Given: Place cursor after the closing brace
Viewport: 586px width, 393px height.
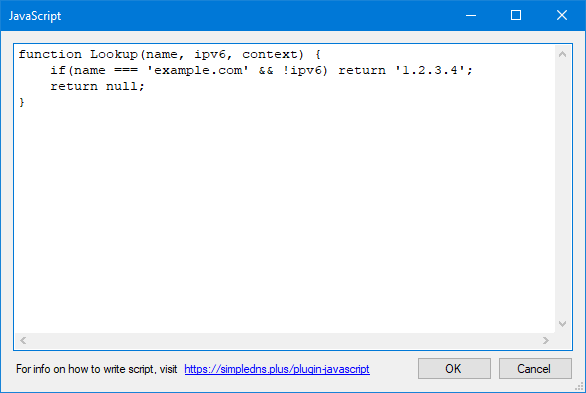Looking at the screenshot, I should pos(26,102).
